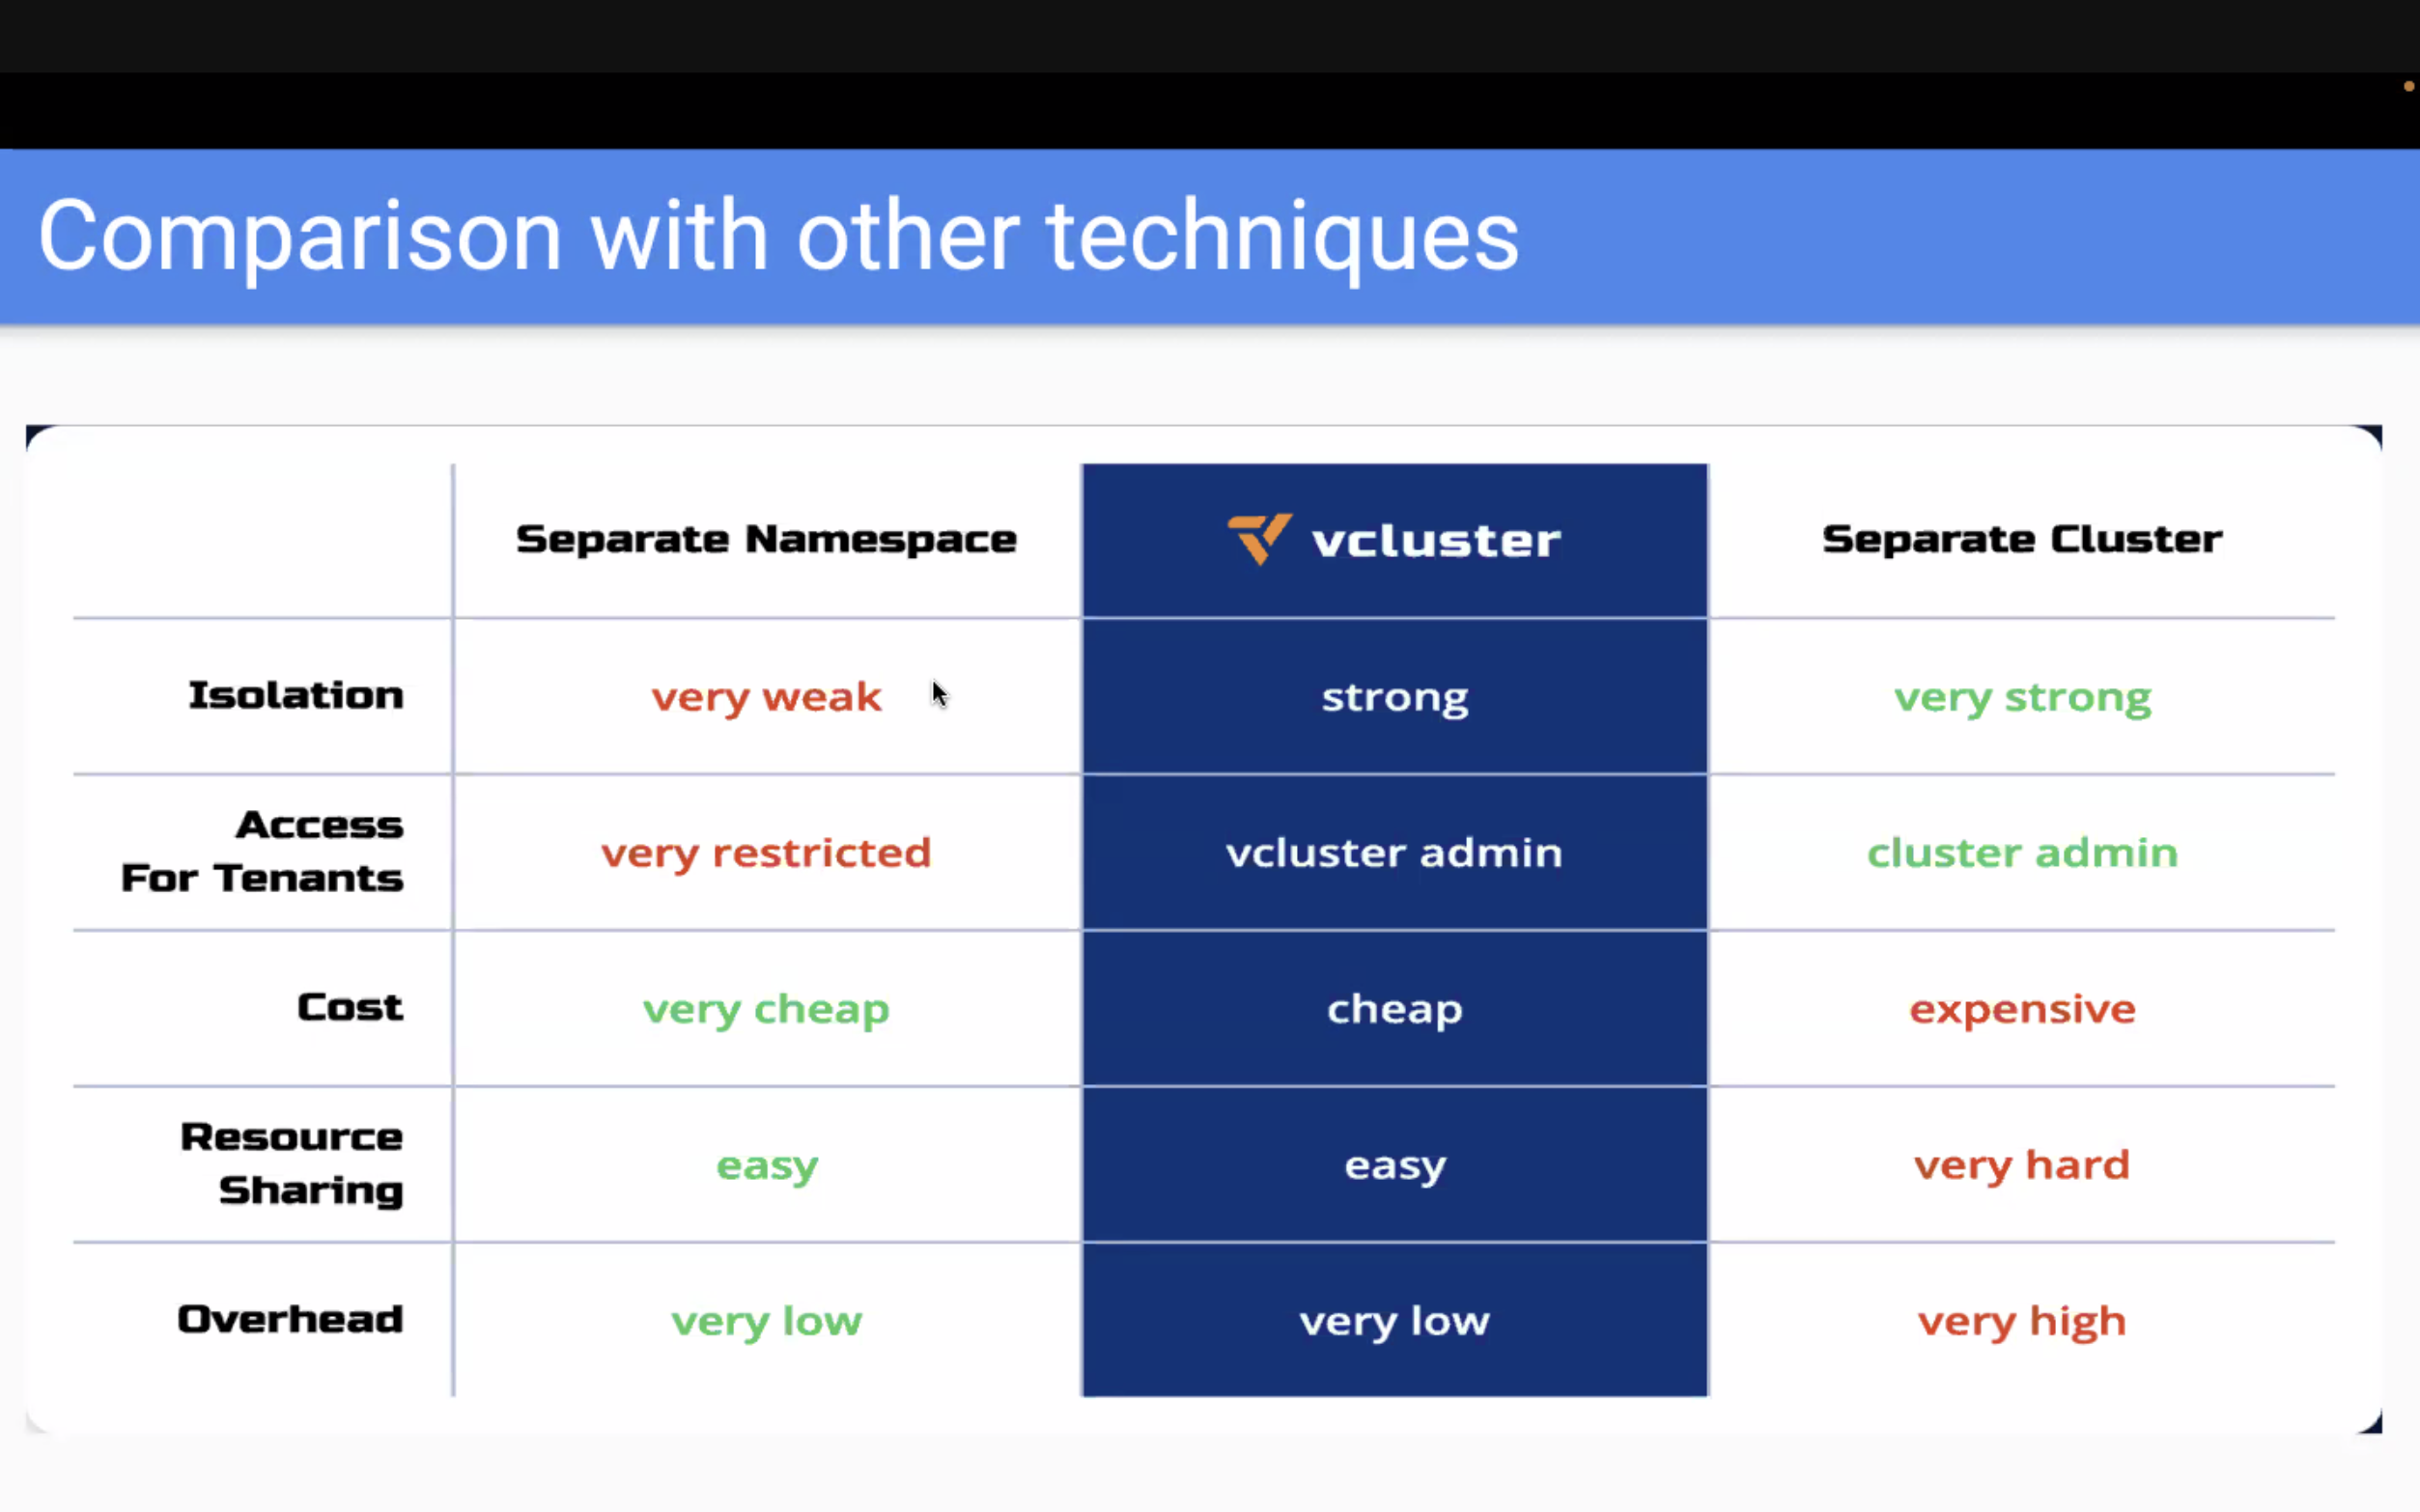Click the vcluster logo icon
The width and height of the screenshot is (2420, 1512).
pyautogui.click(x=1259, y=539)
